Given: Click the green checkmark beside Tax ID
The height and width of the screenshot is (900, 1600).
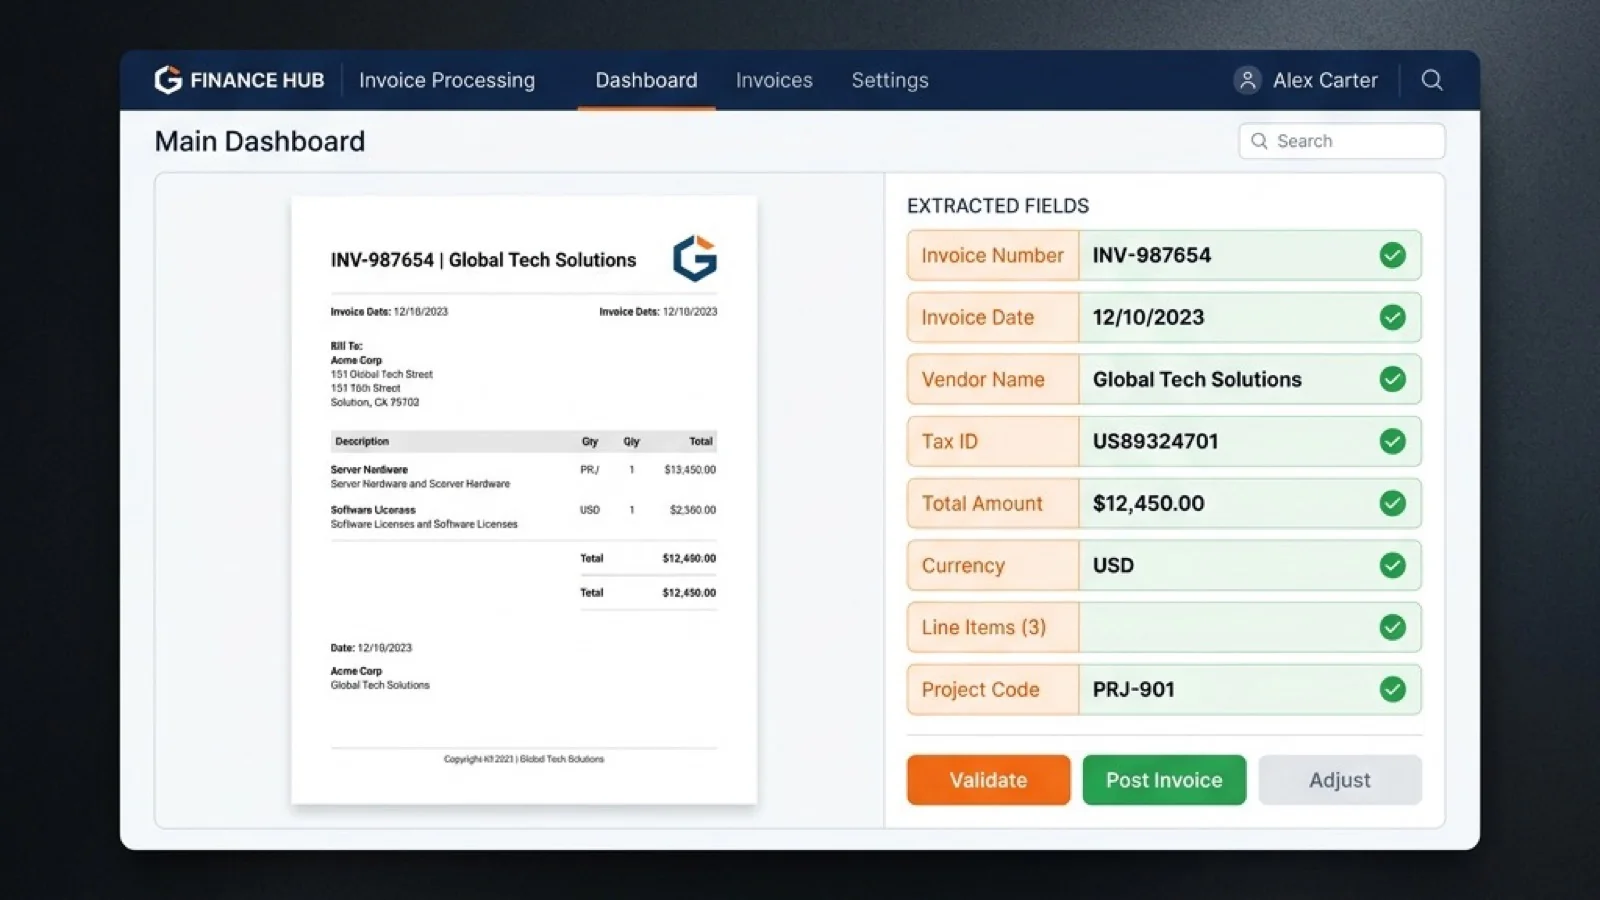Looking at the screenshot, I should point(1392,441).
